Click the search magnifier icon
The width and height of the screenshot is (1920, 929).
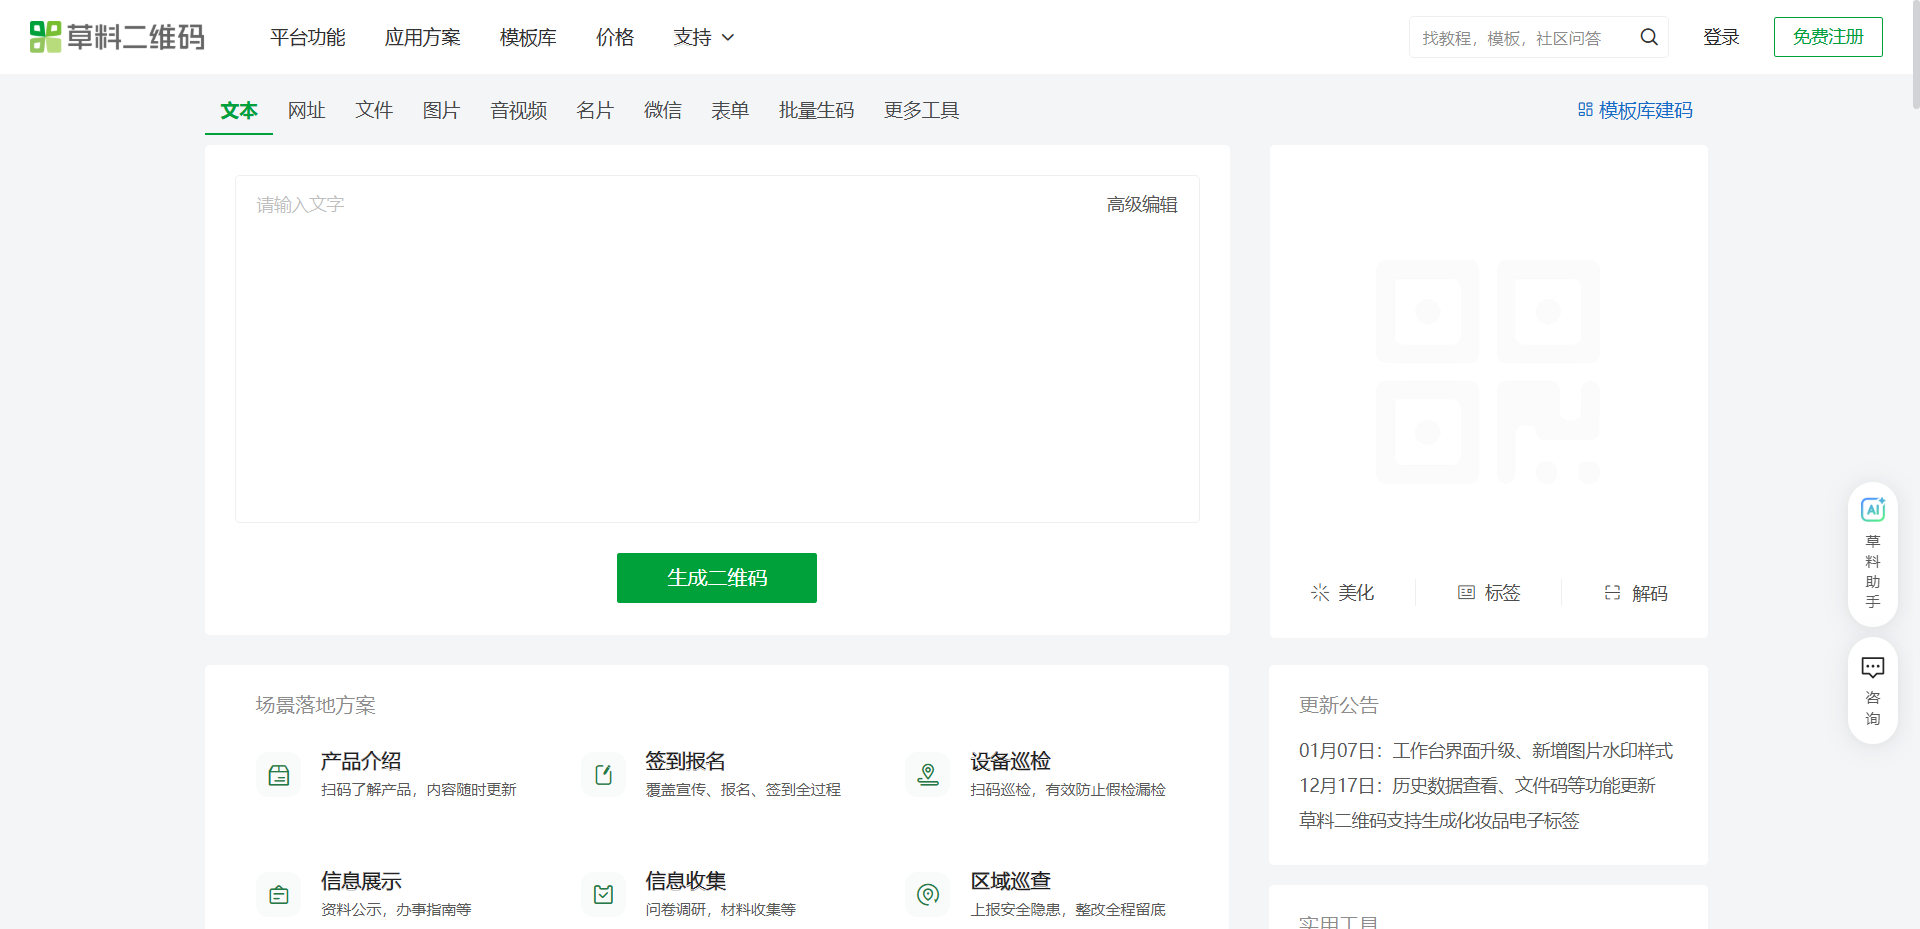click(1648, 37)
